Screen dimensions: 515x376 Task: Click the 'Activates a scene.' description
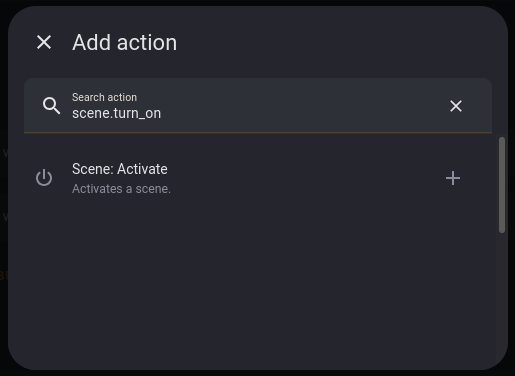coord(121,189)
